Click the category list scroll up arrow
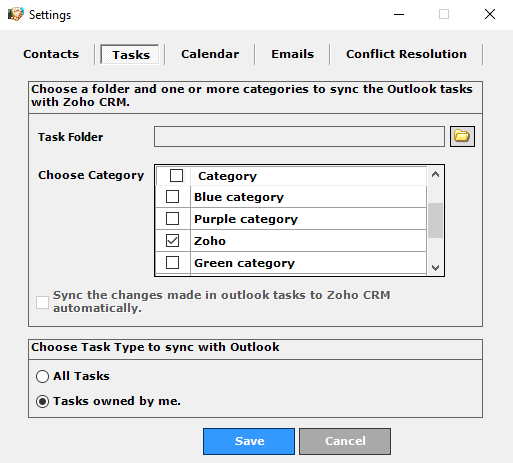The width and height of the screenshot is (513, 463). click(435, 174)
